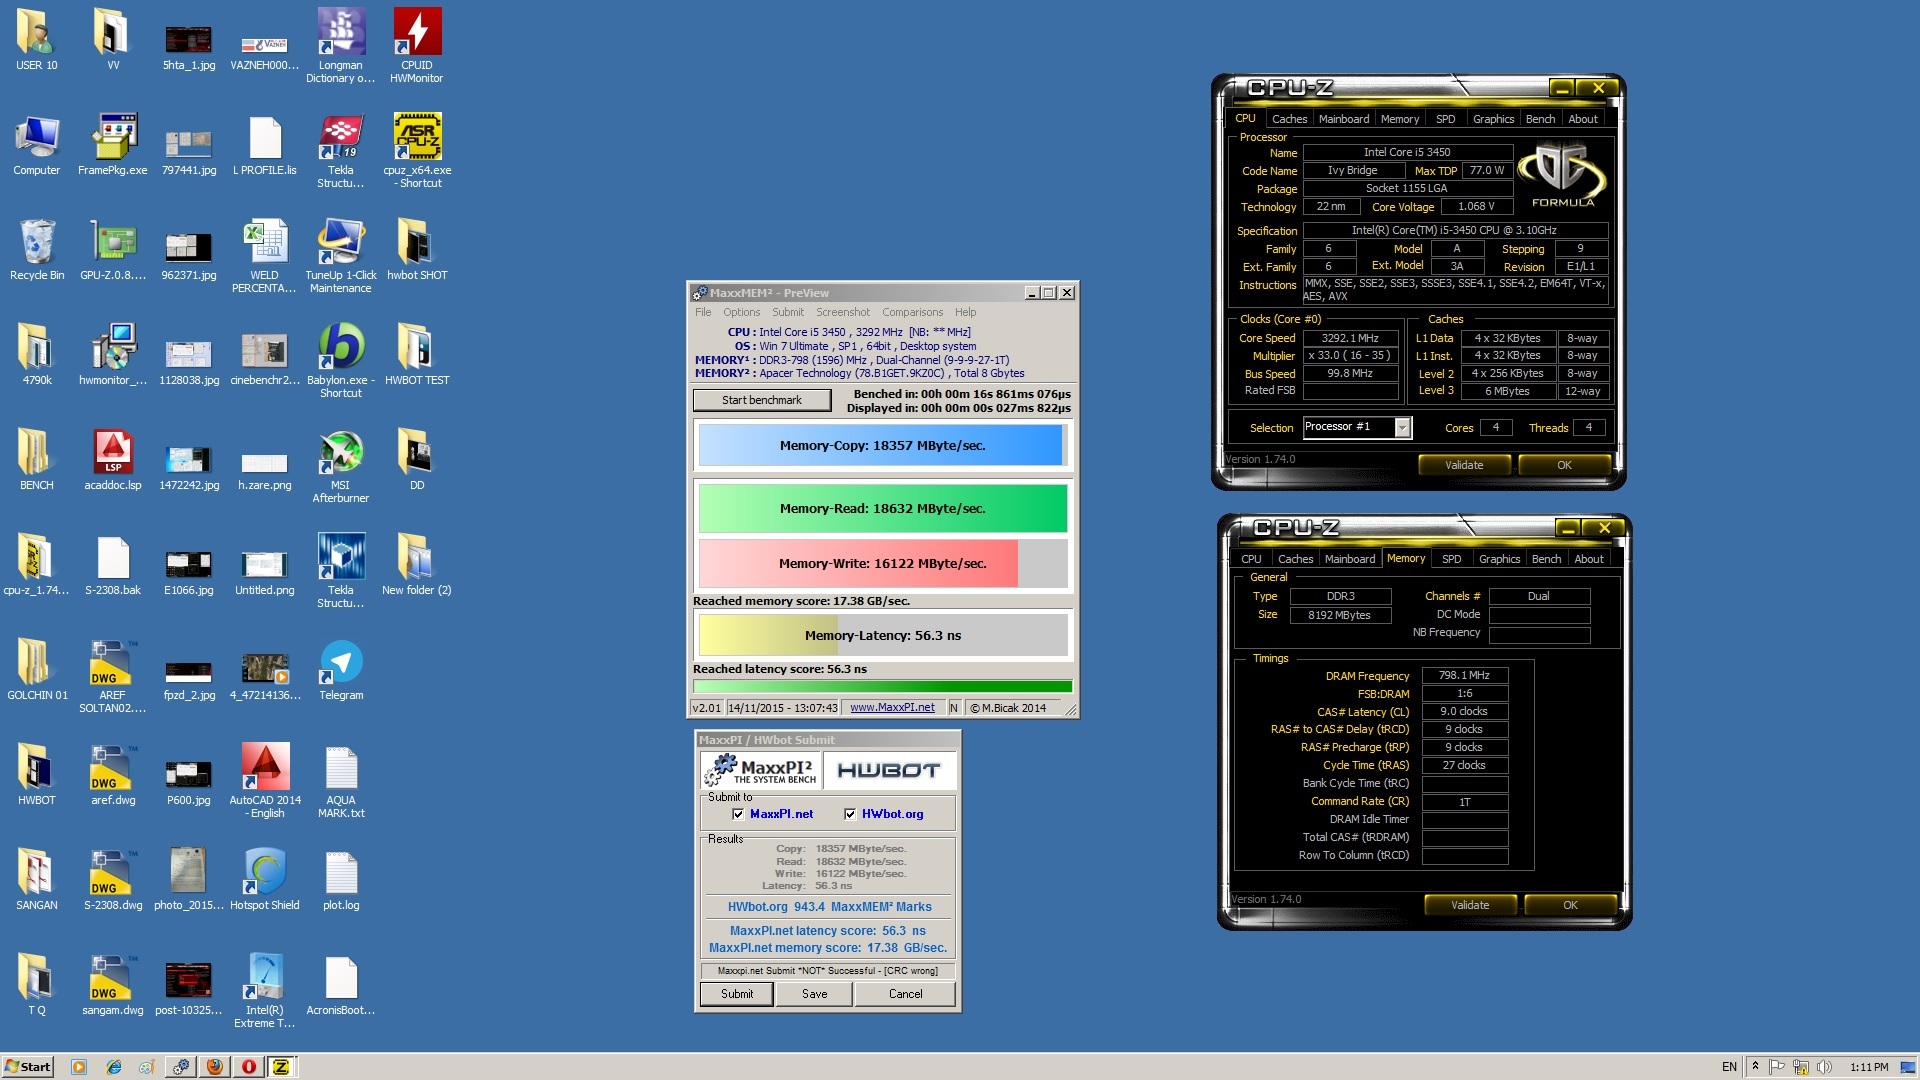Click the Memory-Copy result bar
The image size is (1920, 1080).
click(883, 446)
